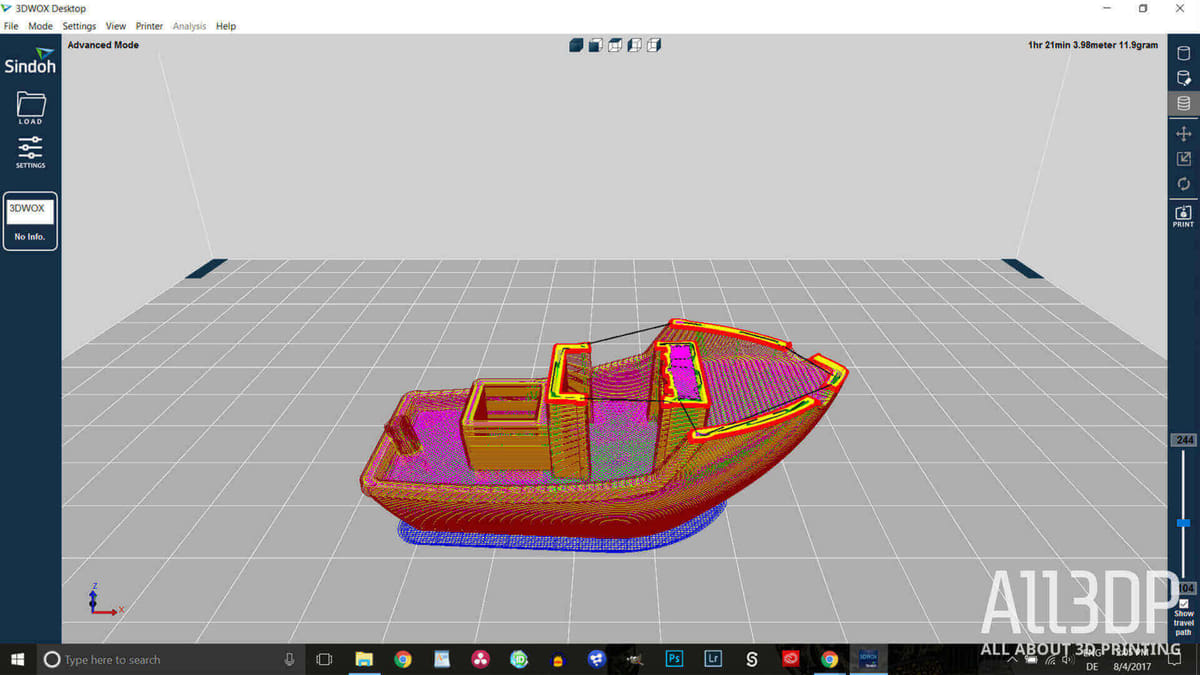1200x675 pixels.
Task: Toggle the Show travel path checkbox
Action: [1184, 604]
